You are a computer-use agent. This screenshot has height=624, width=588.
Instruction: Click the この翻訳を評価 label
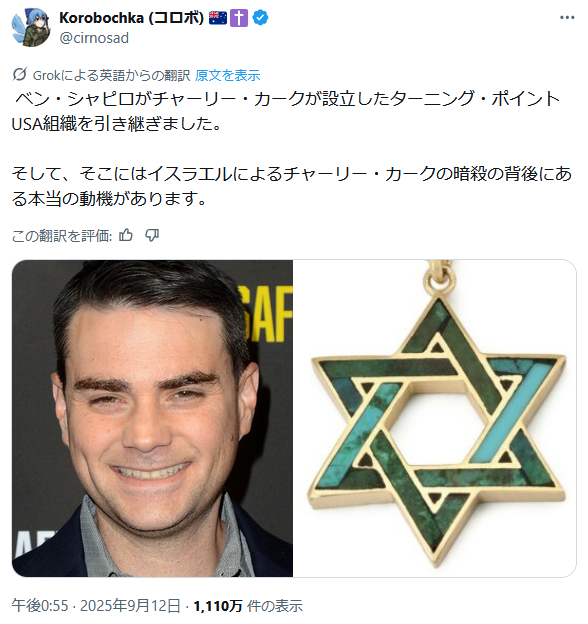click(x=62, y=236)
